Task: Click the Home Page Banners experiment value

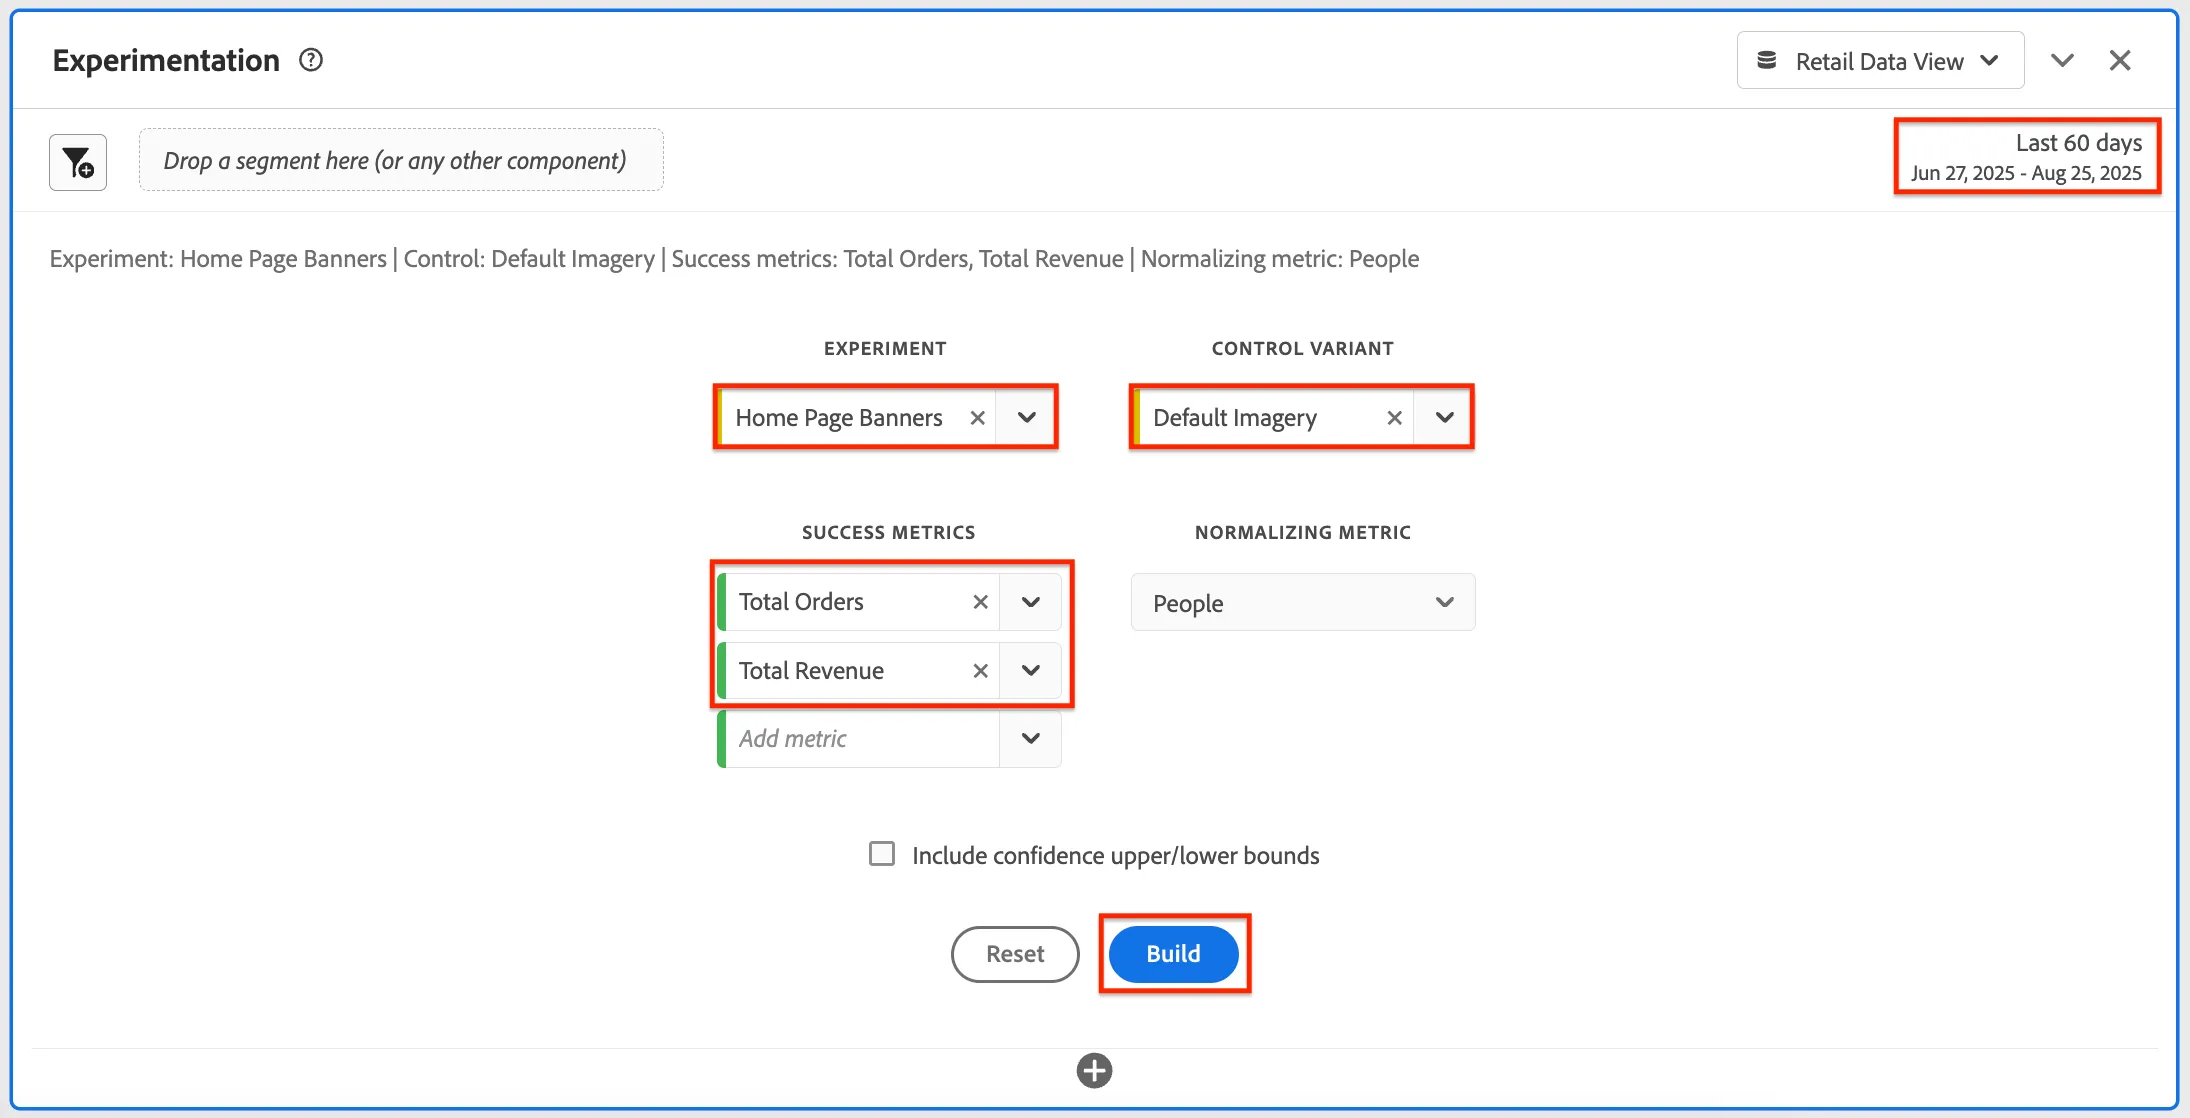Action: [839, 418]
